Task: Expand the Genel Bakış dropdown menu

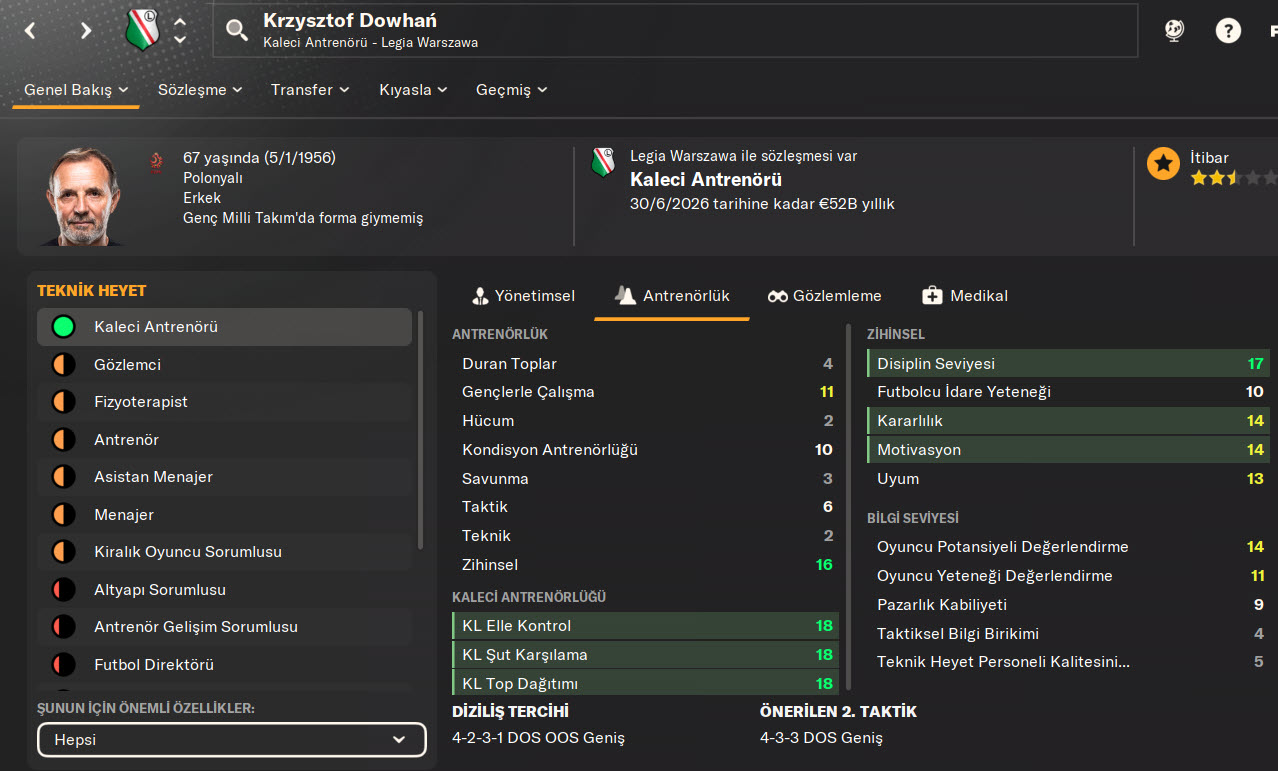Action: pyautogui.click(x=77, y=90)
